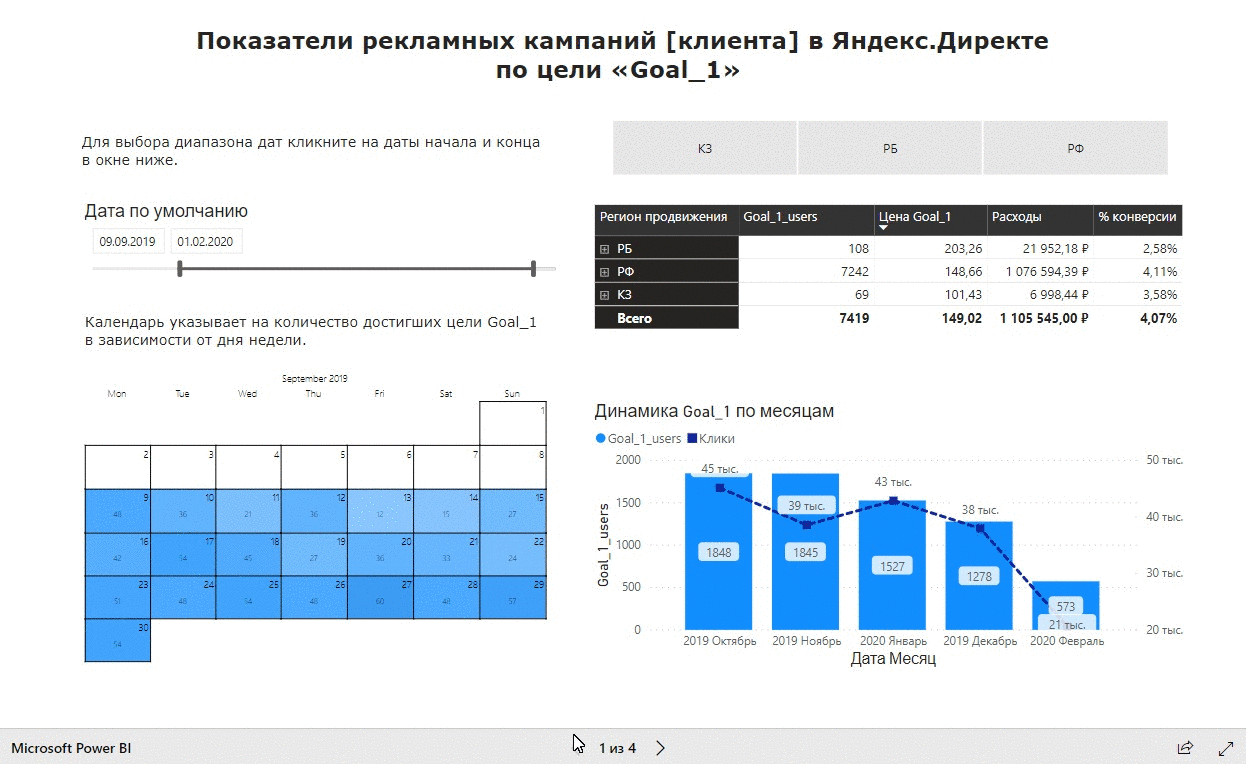Click the Клики legend item
The width and height of the screenshot is (1246, 764).
point(711,438)
